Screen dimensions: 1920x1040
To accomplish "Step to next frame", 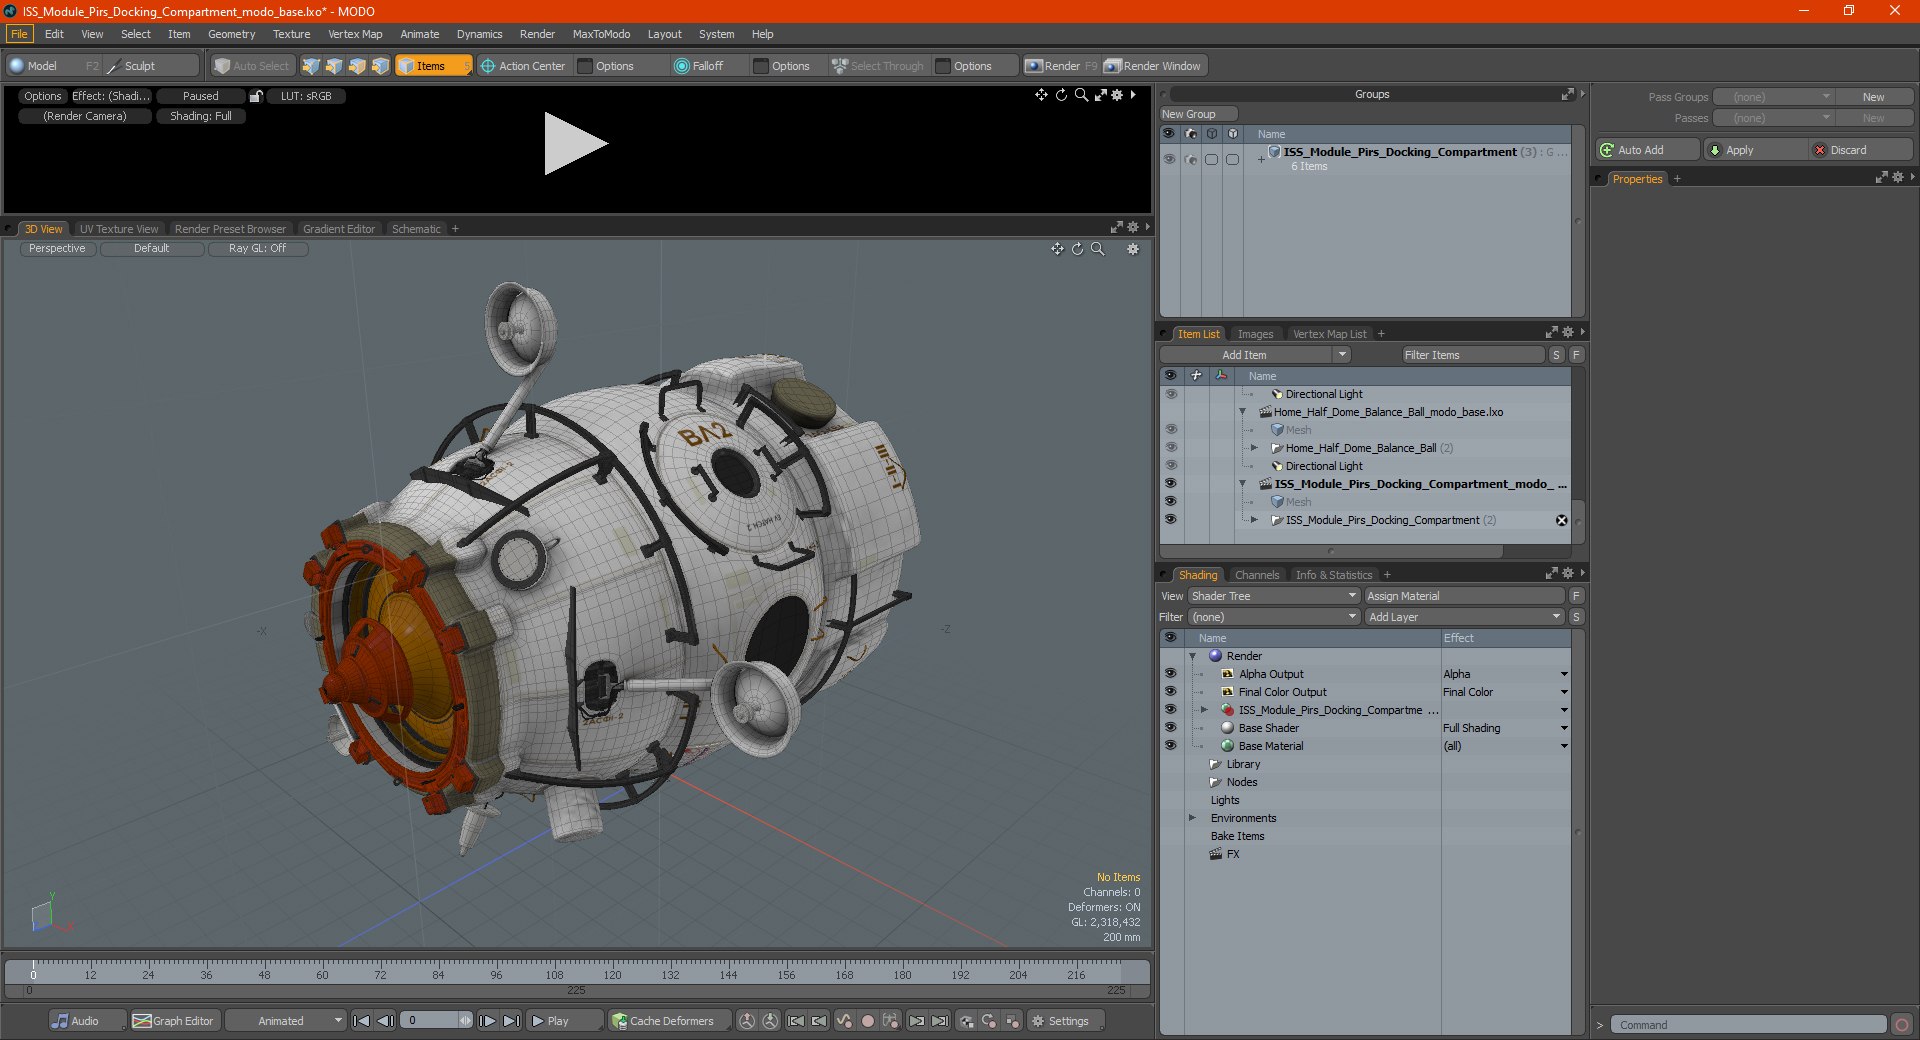I will [488, 1021].
